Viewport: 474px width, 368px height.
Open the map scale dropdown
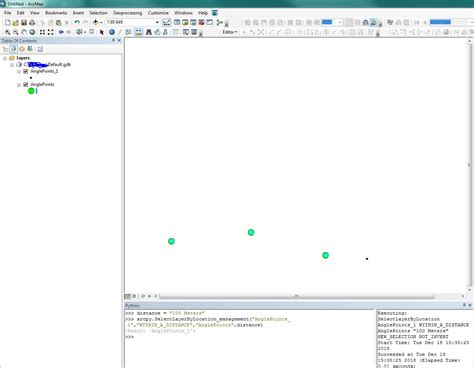click(x=157, y=22)
